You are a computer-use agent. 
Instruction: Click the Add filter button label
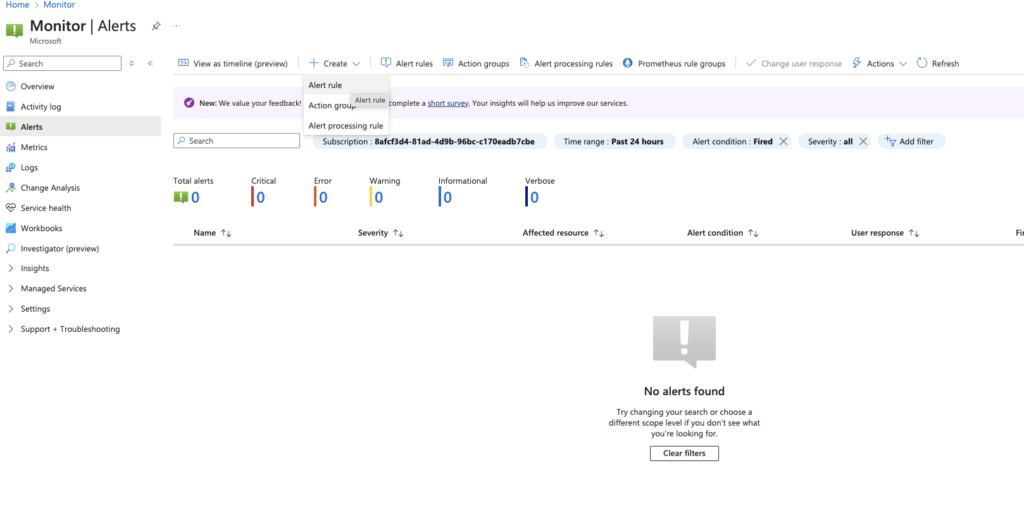(916, 141)
